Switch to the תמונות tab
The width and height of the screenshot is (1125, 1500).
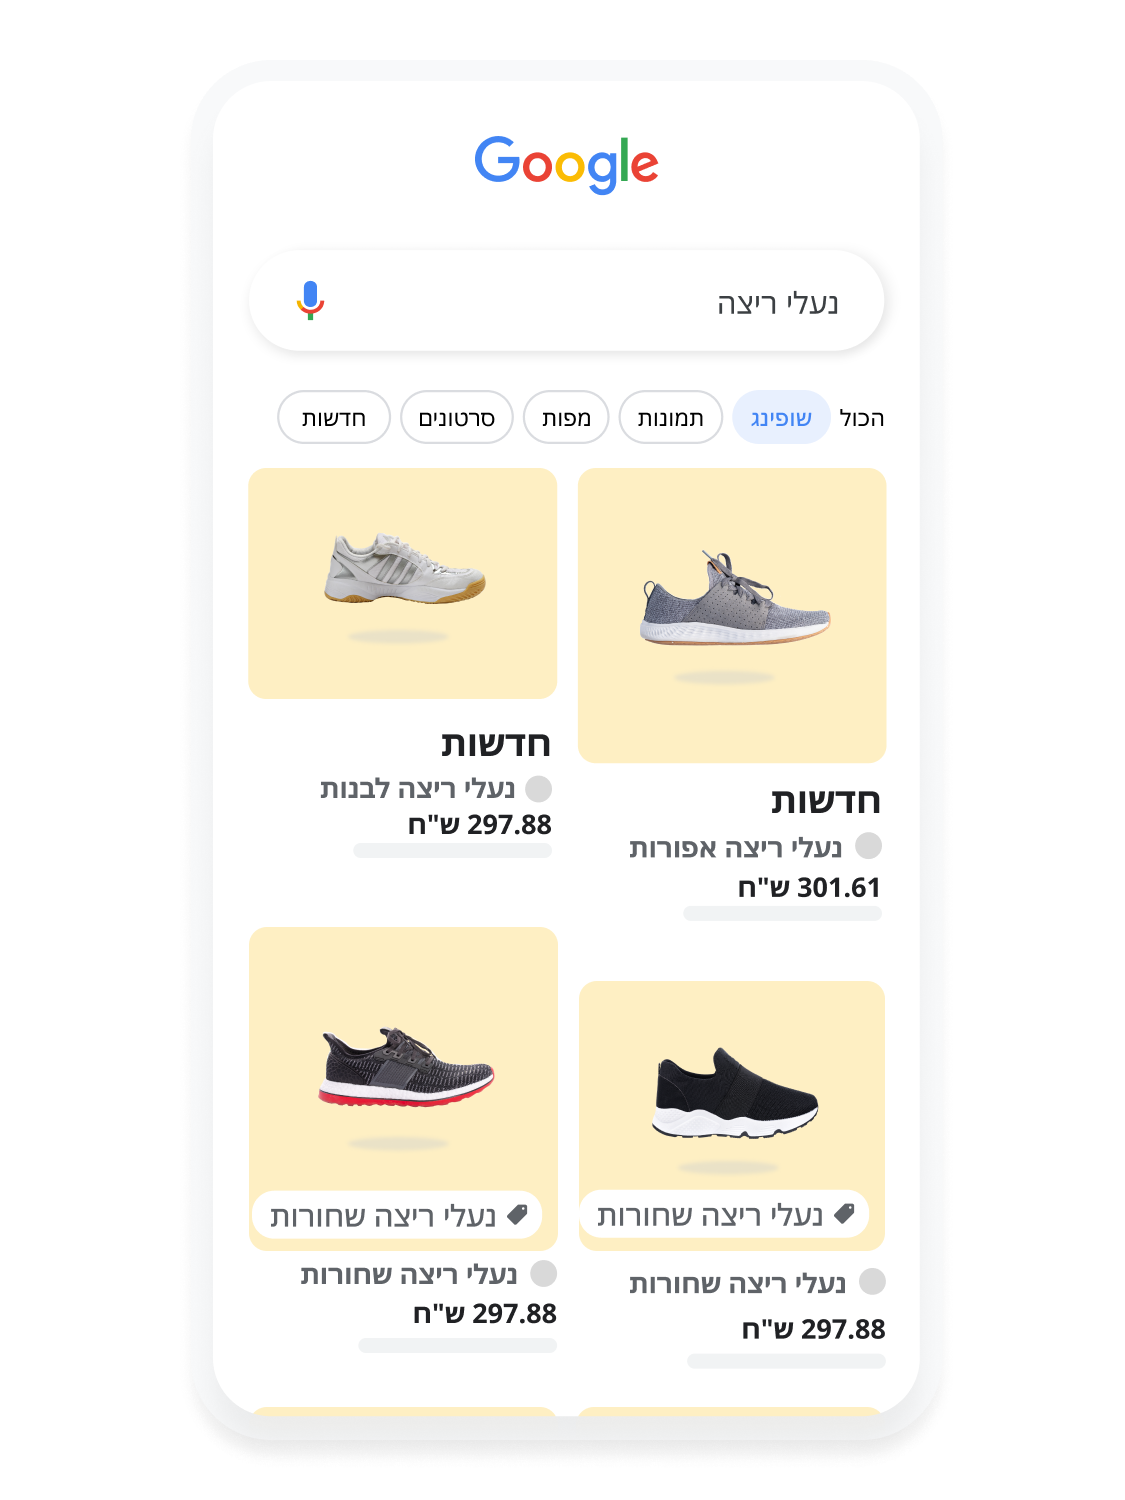(x=670, y=417)
